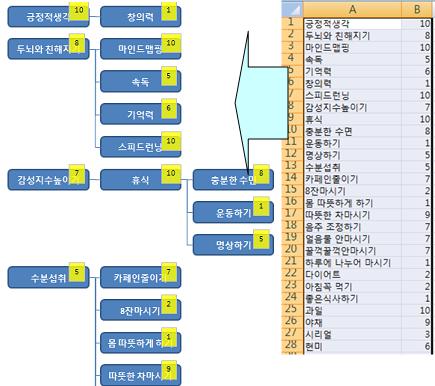Select column A header
Image resolution: width=435 pixels, height=386 pixels.
(x=352, y=9)
